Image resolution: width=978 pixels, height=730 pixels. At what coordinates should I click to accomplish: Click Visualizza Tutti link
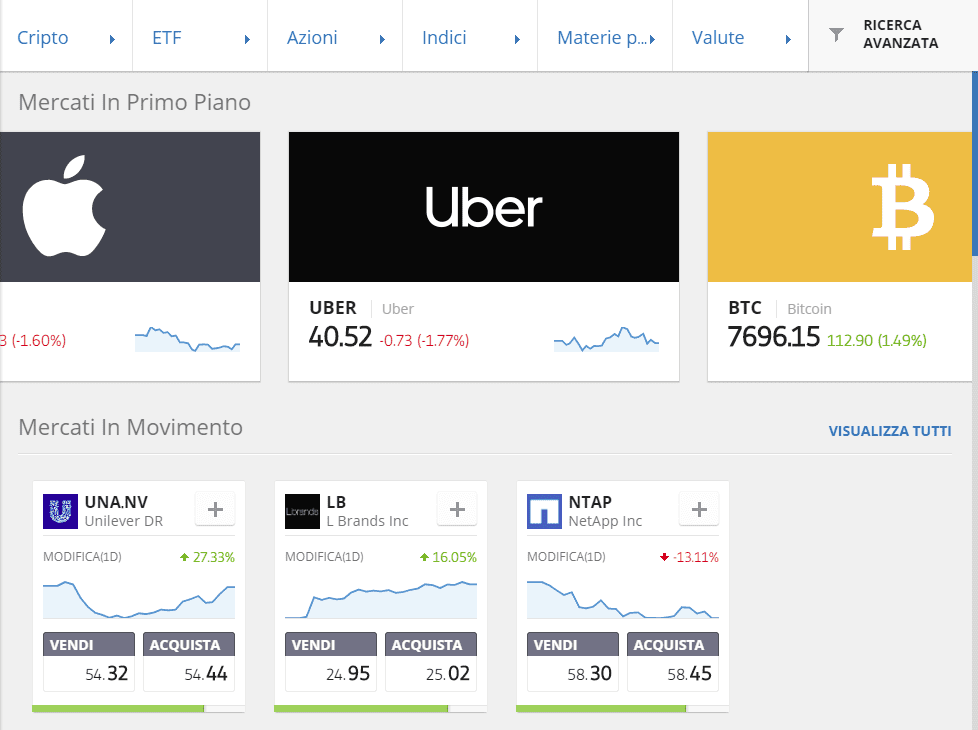(x=889, y=431)
